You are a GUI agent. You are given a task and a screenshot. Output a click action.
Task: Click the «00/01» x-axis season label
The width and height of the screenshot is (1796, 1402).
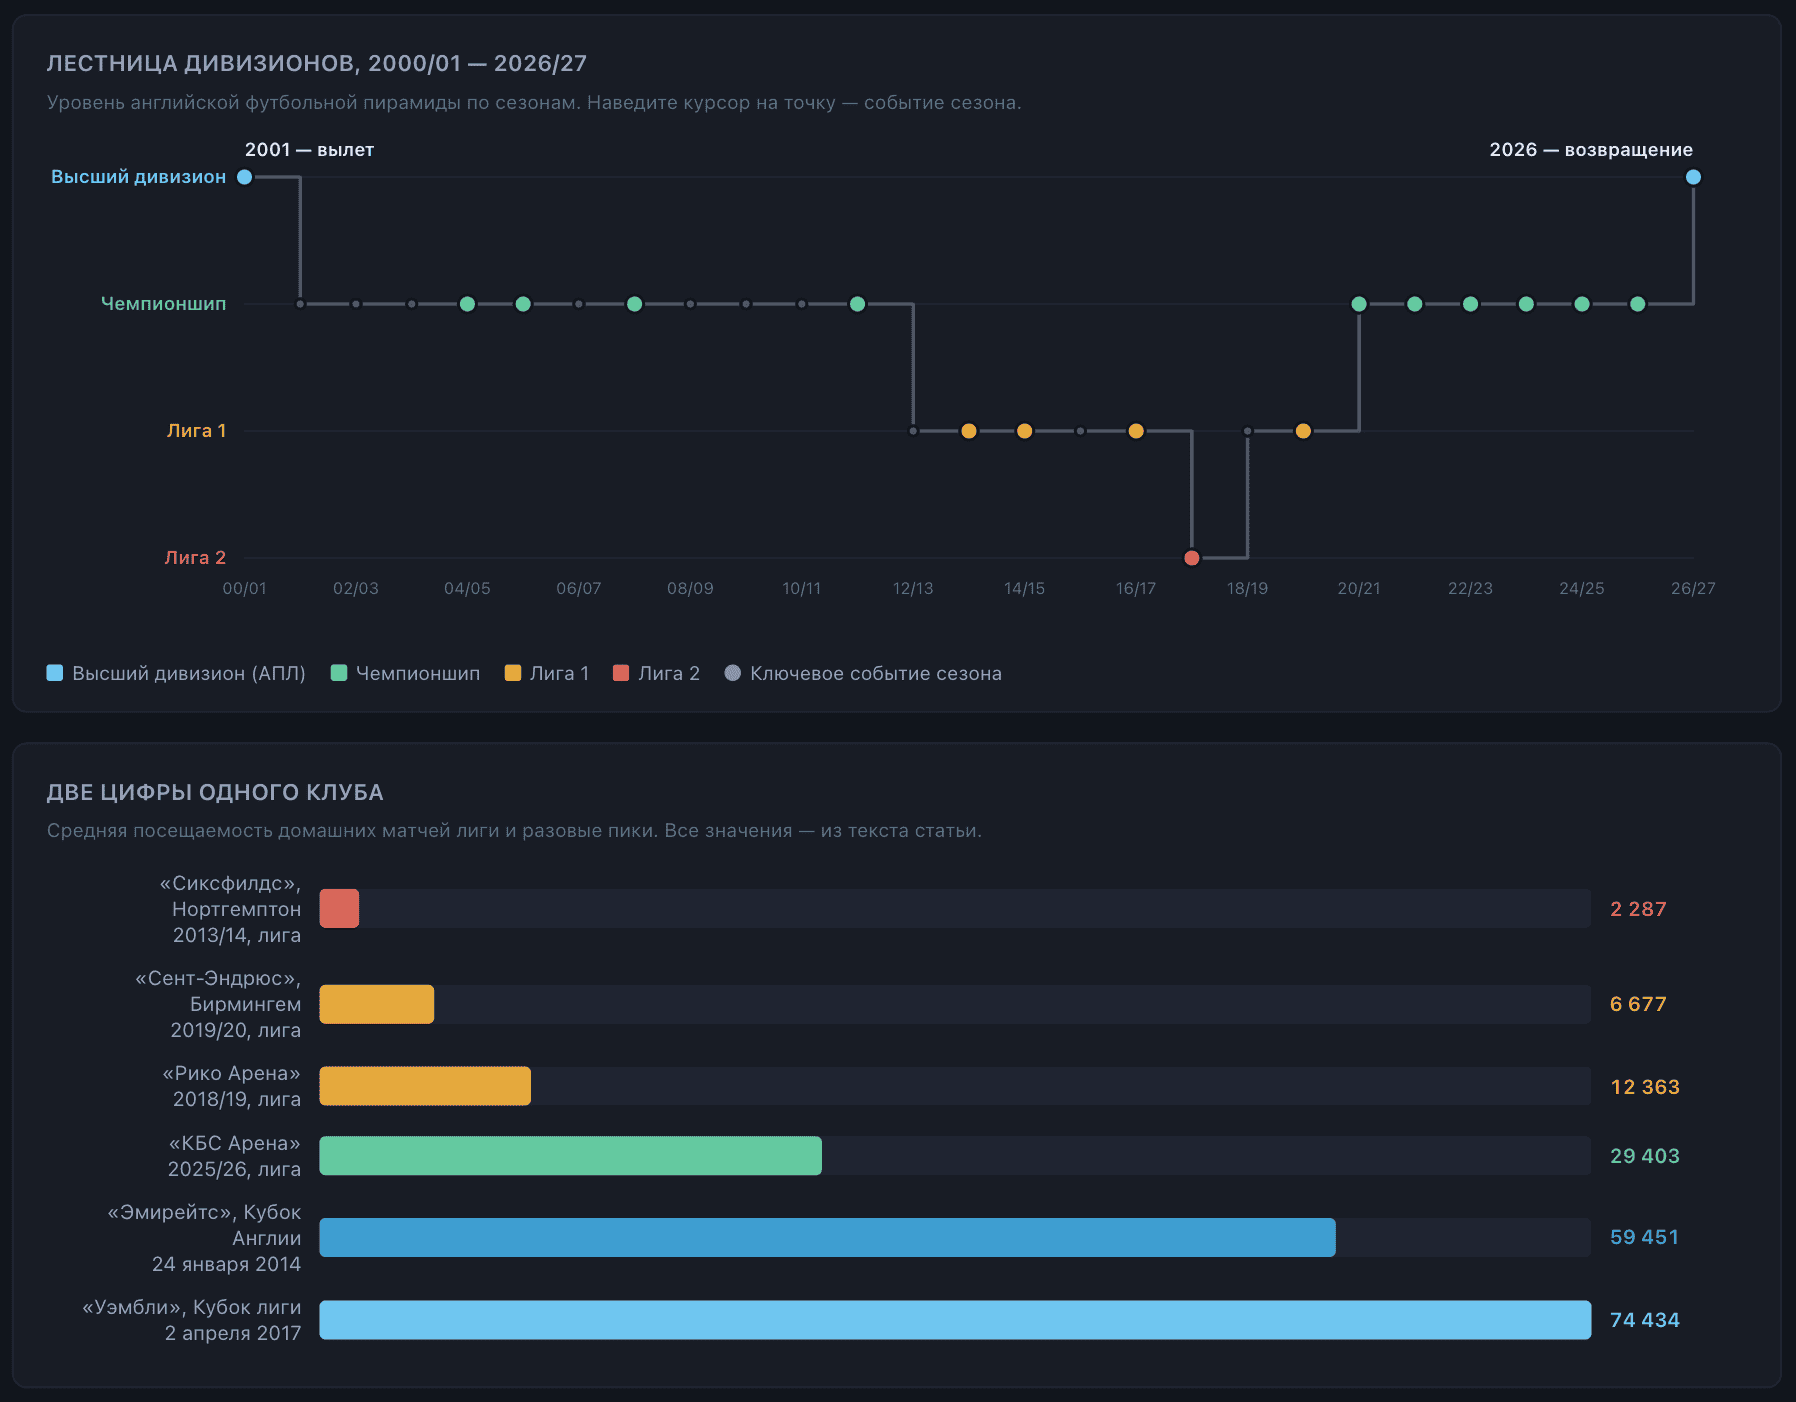coord(244,589)
